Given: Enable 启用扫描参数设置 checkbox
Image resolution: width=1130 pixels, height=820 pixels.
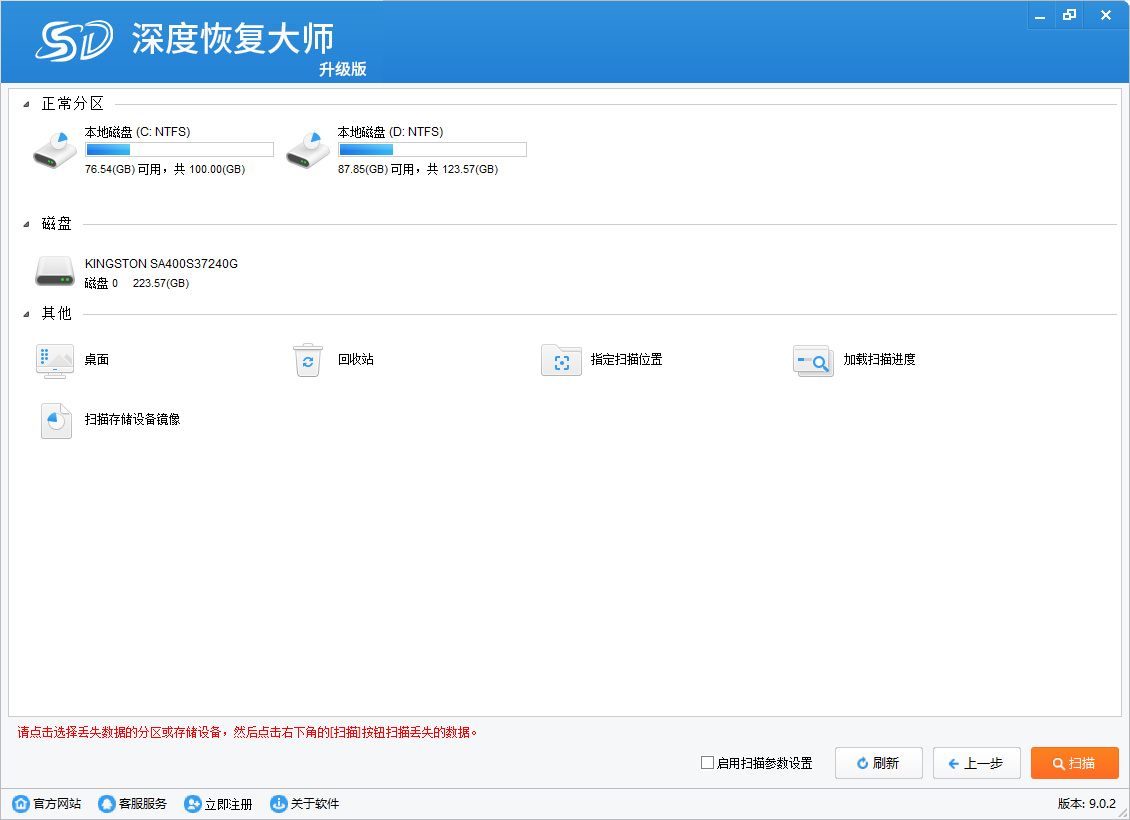Looking at the screenshot, I should click(707, 762).
